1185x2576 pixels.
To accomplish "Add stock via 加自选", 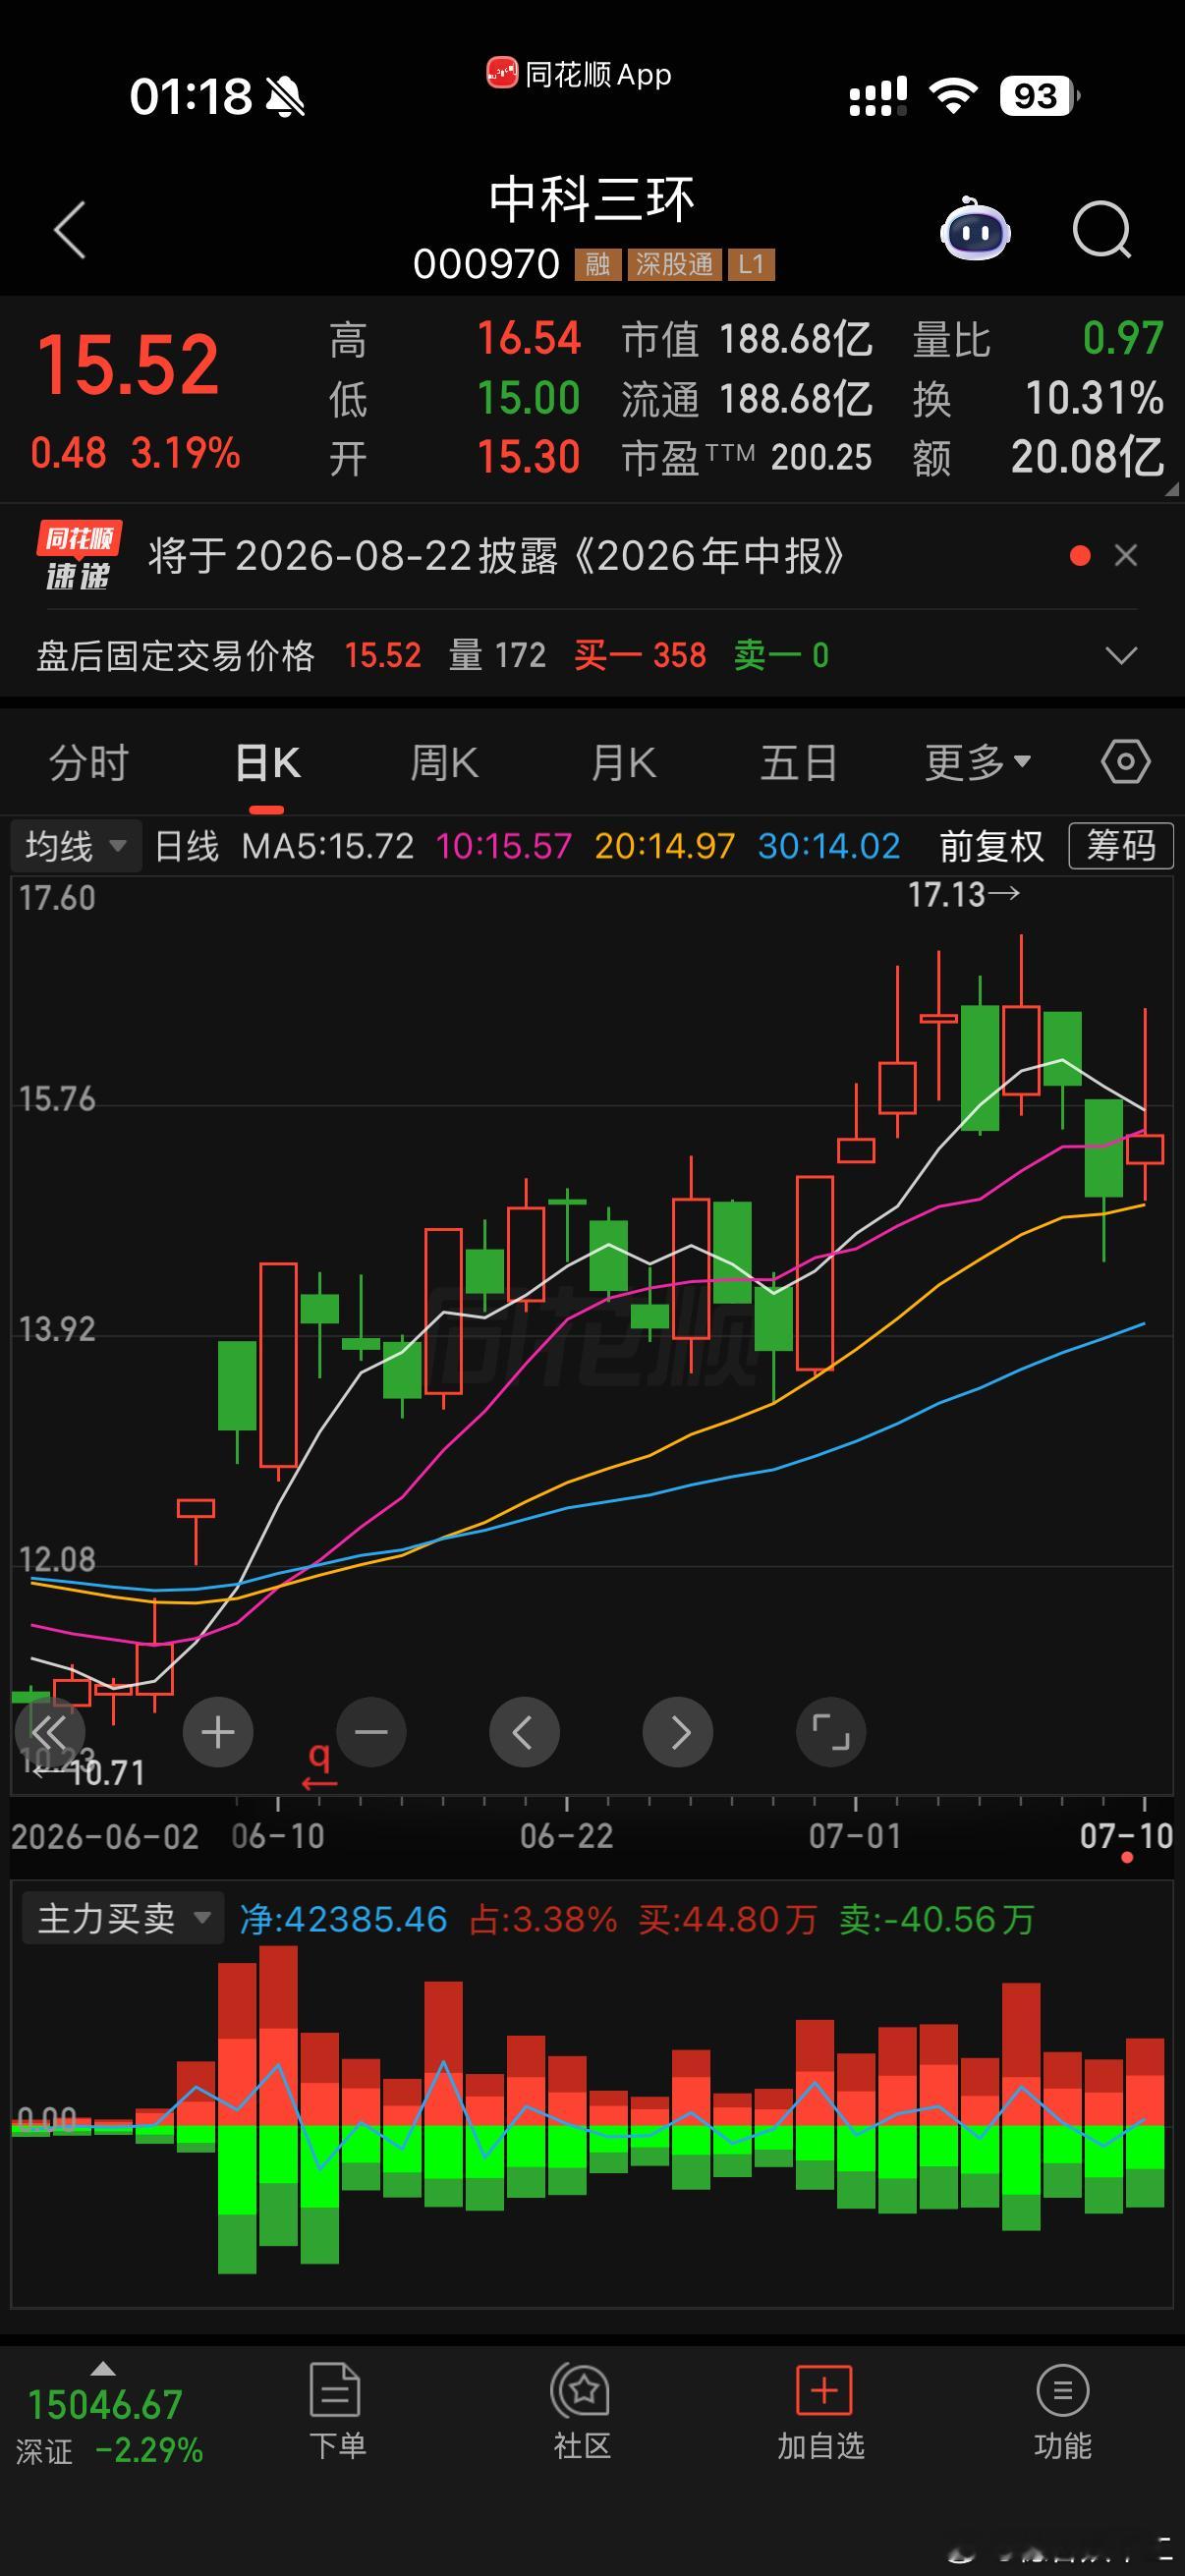I will tap(822, 2412).
